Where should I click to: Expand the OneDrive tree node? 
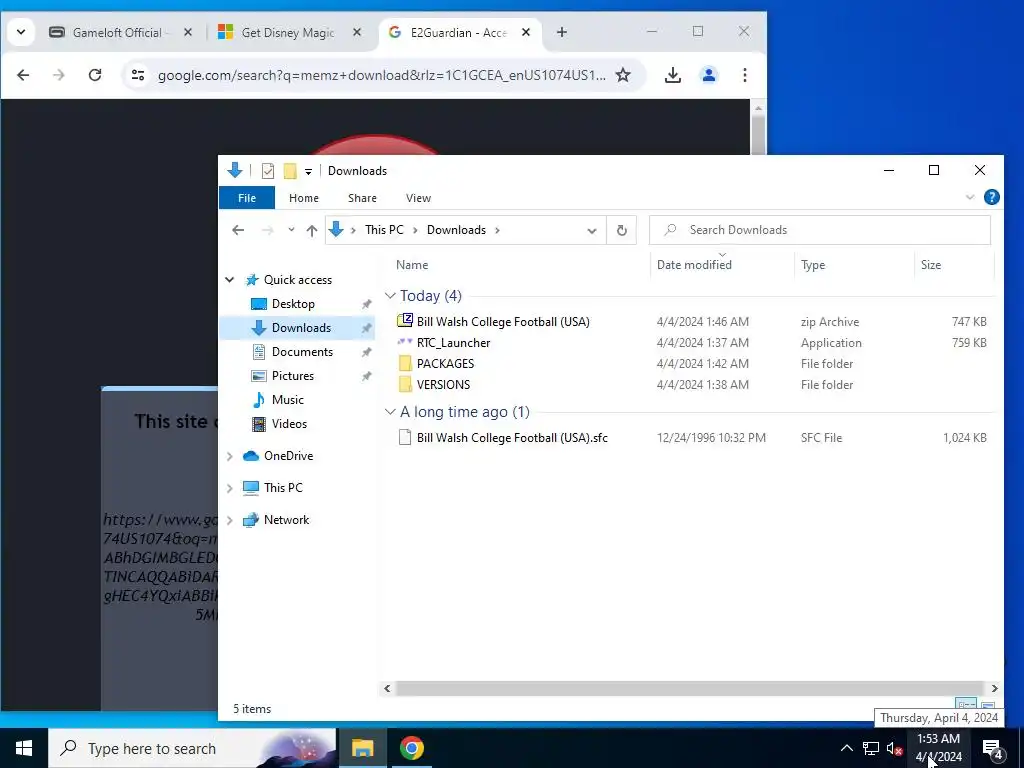[230, 456]
